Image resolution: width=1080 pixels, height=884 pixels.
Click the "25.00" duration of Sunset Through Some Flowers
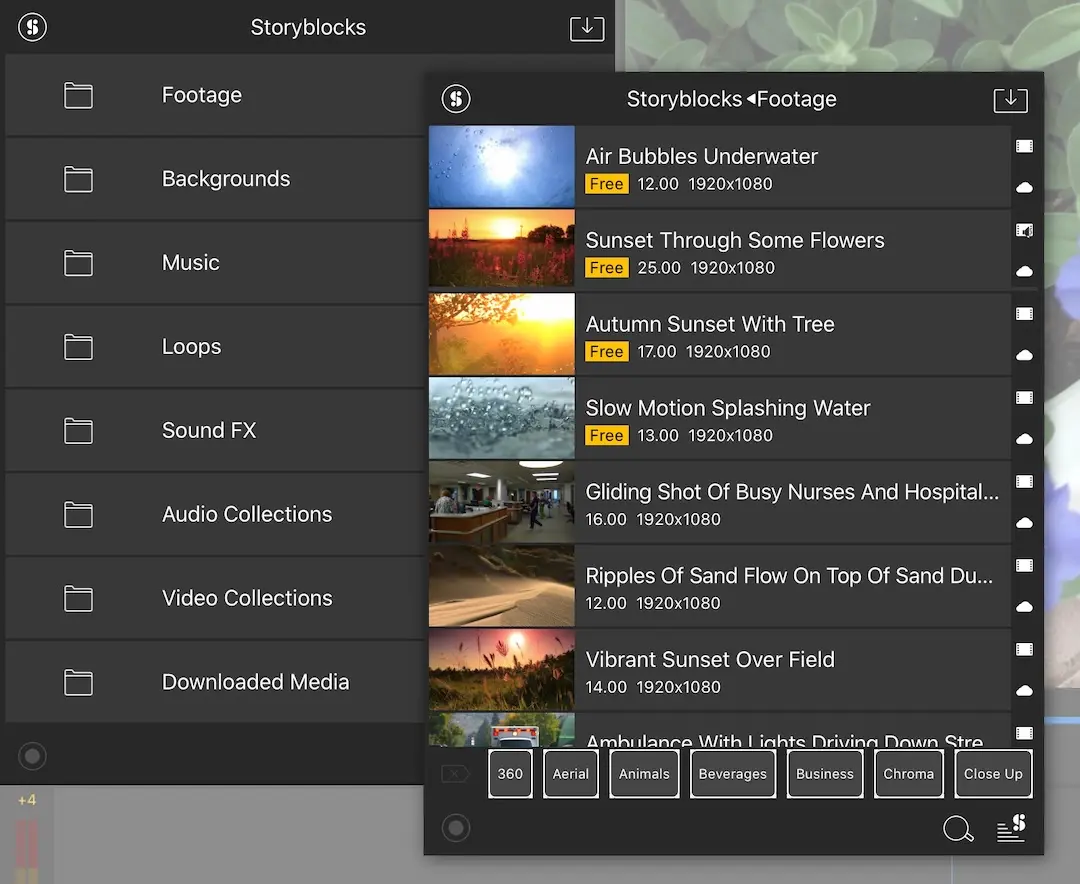pos(658,268)
